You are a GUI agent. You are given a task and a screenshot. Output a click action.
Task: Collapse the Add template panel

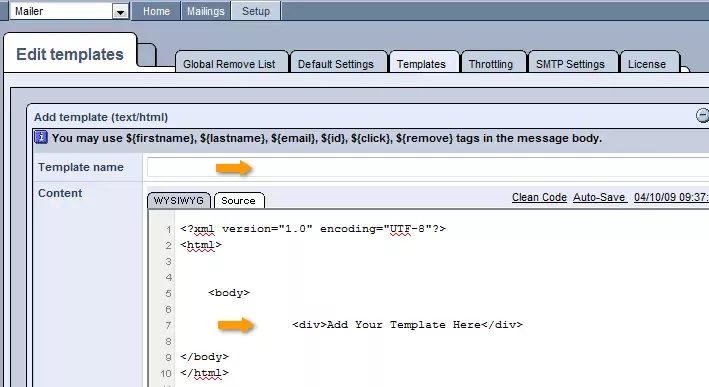tap(702, 116)
